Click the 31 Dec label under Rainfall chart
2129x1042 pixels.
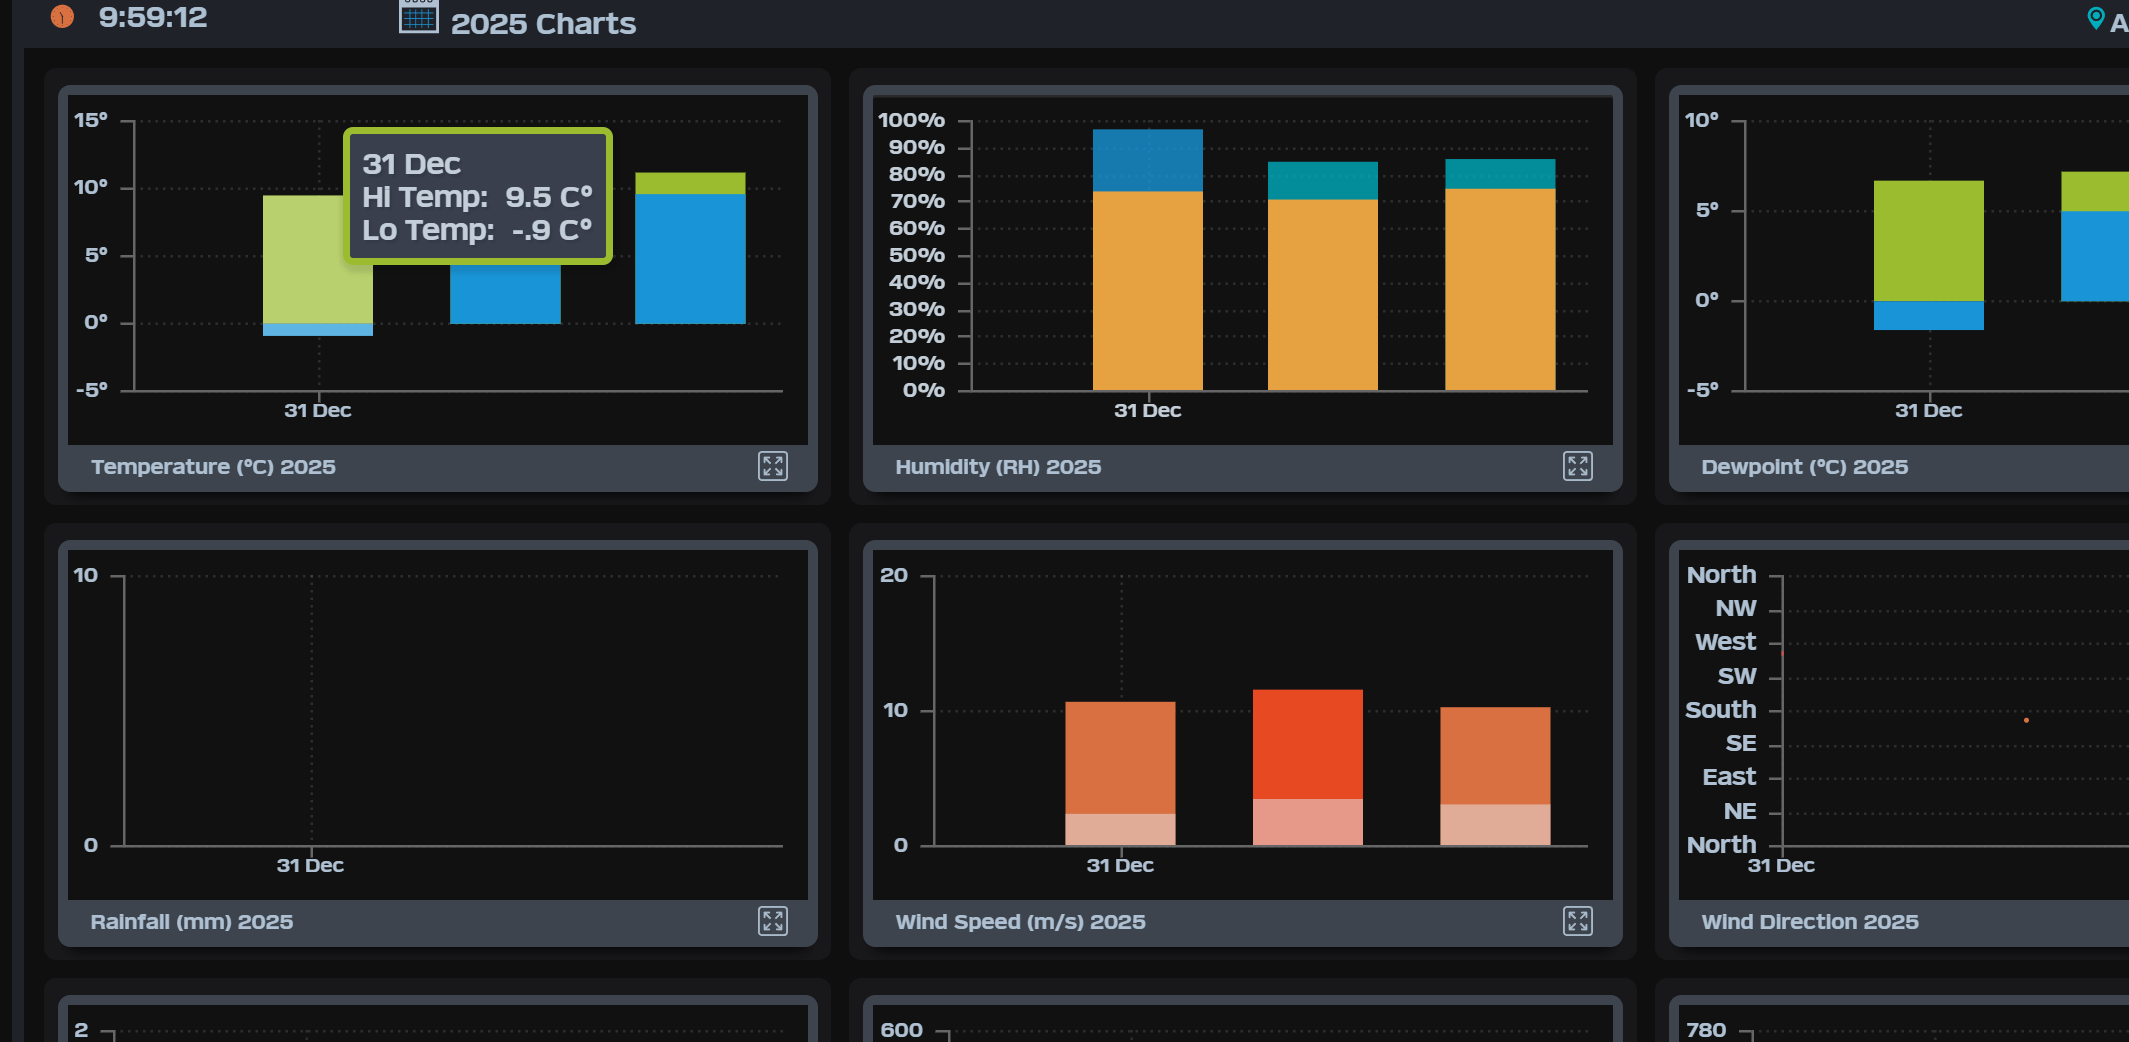[x=310, y=865]
